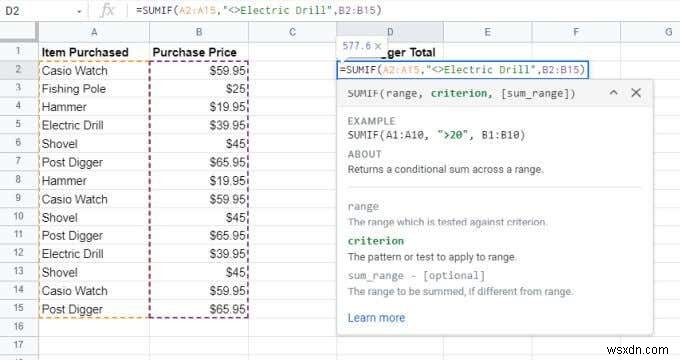Click 'criterion' heading in help panel
This screenshot has width=680, height=360.
point(376,241)
